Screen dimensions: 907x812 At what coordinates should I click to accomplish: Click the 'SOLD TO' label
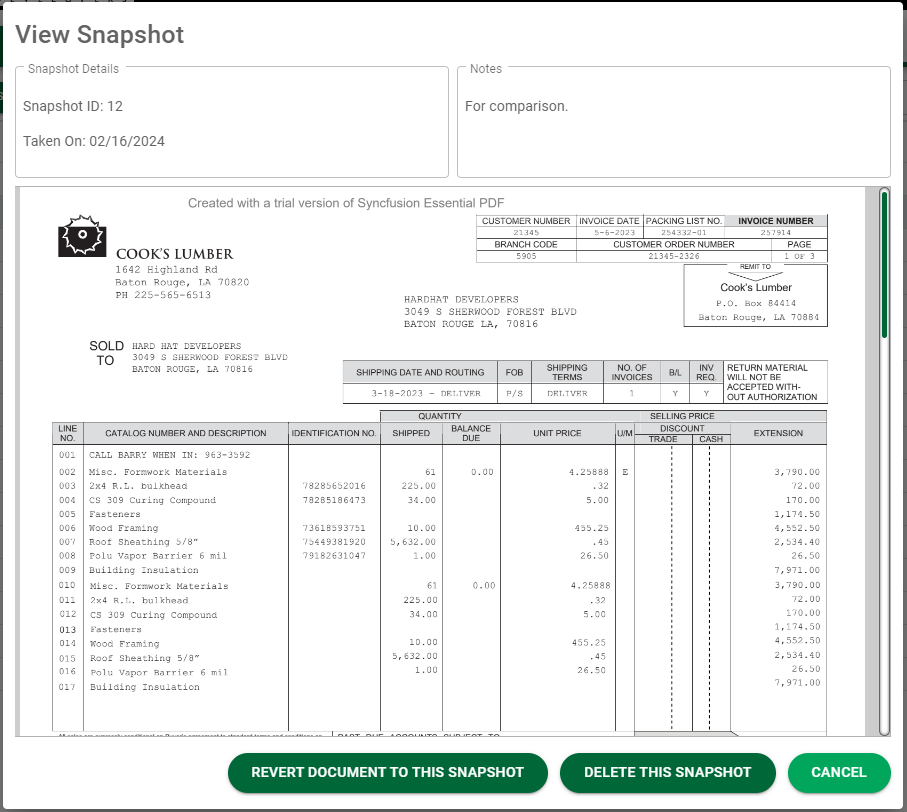[x=106, y=353]
